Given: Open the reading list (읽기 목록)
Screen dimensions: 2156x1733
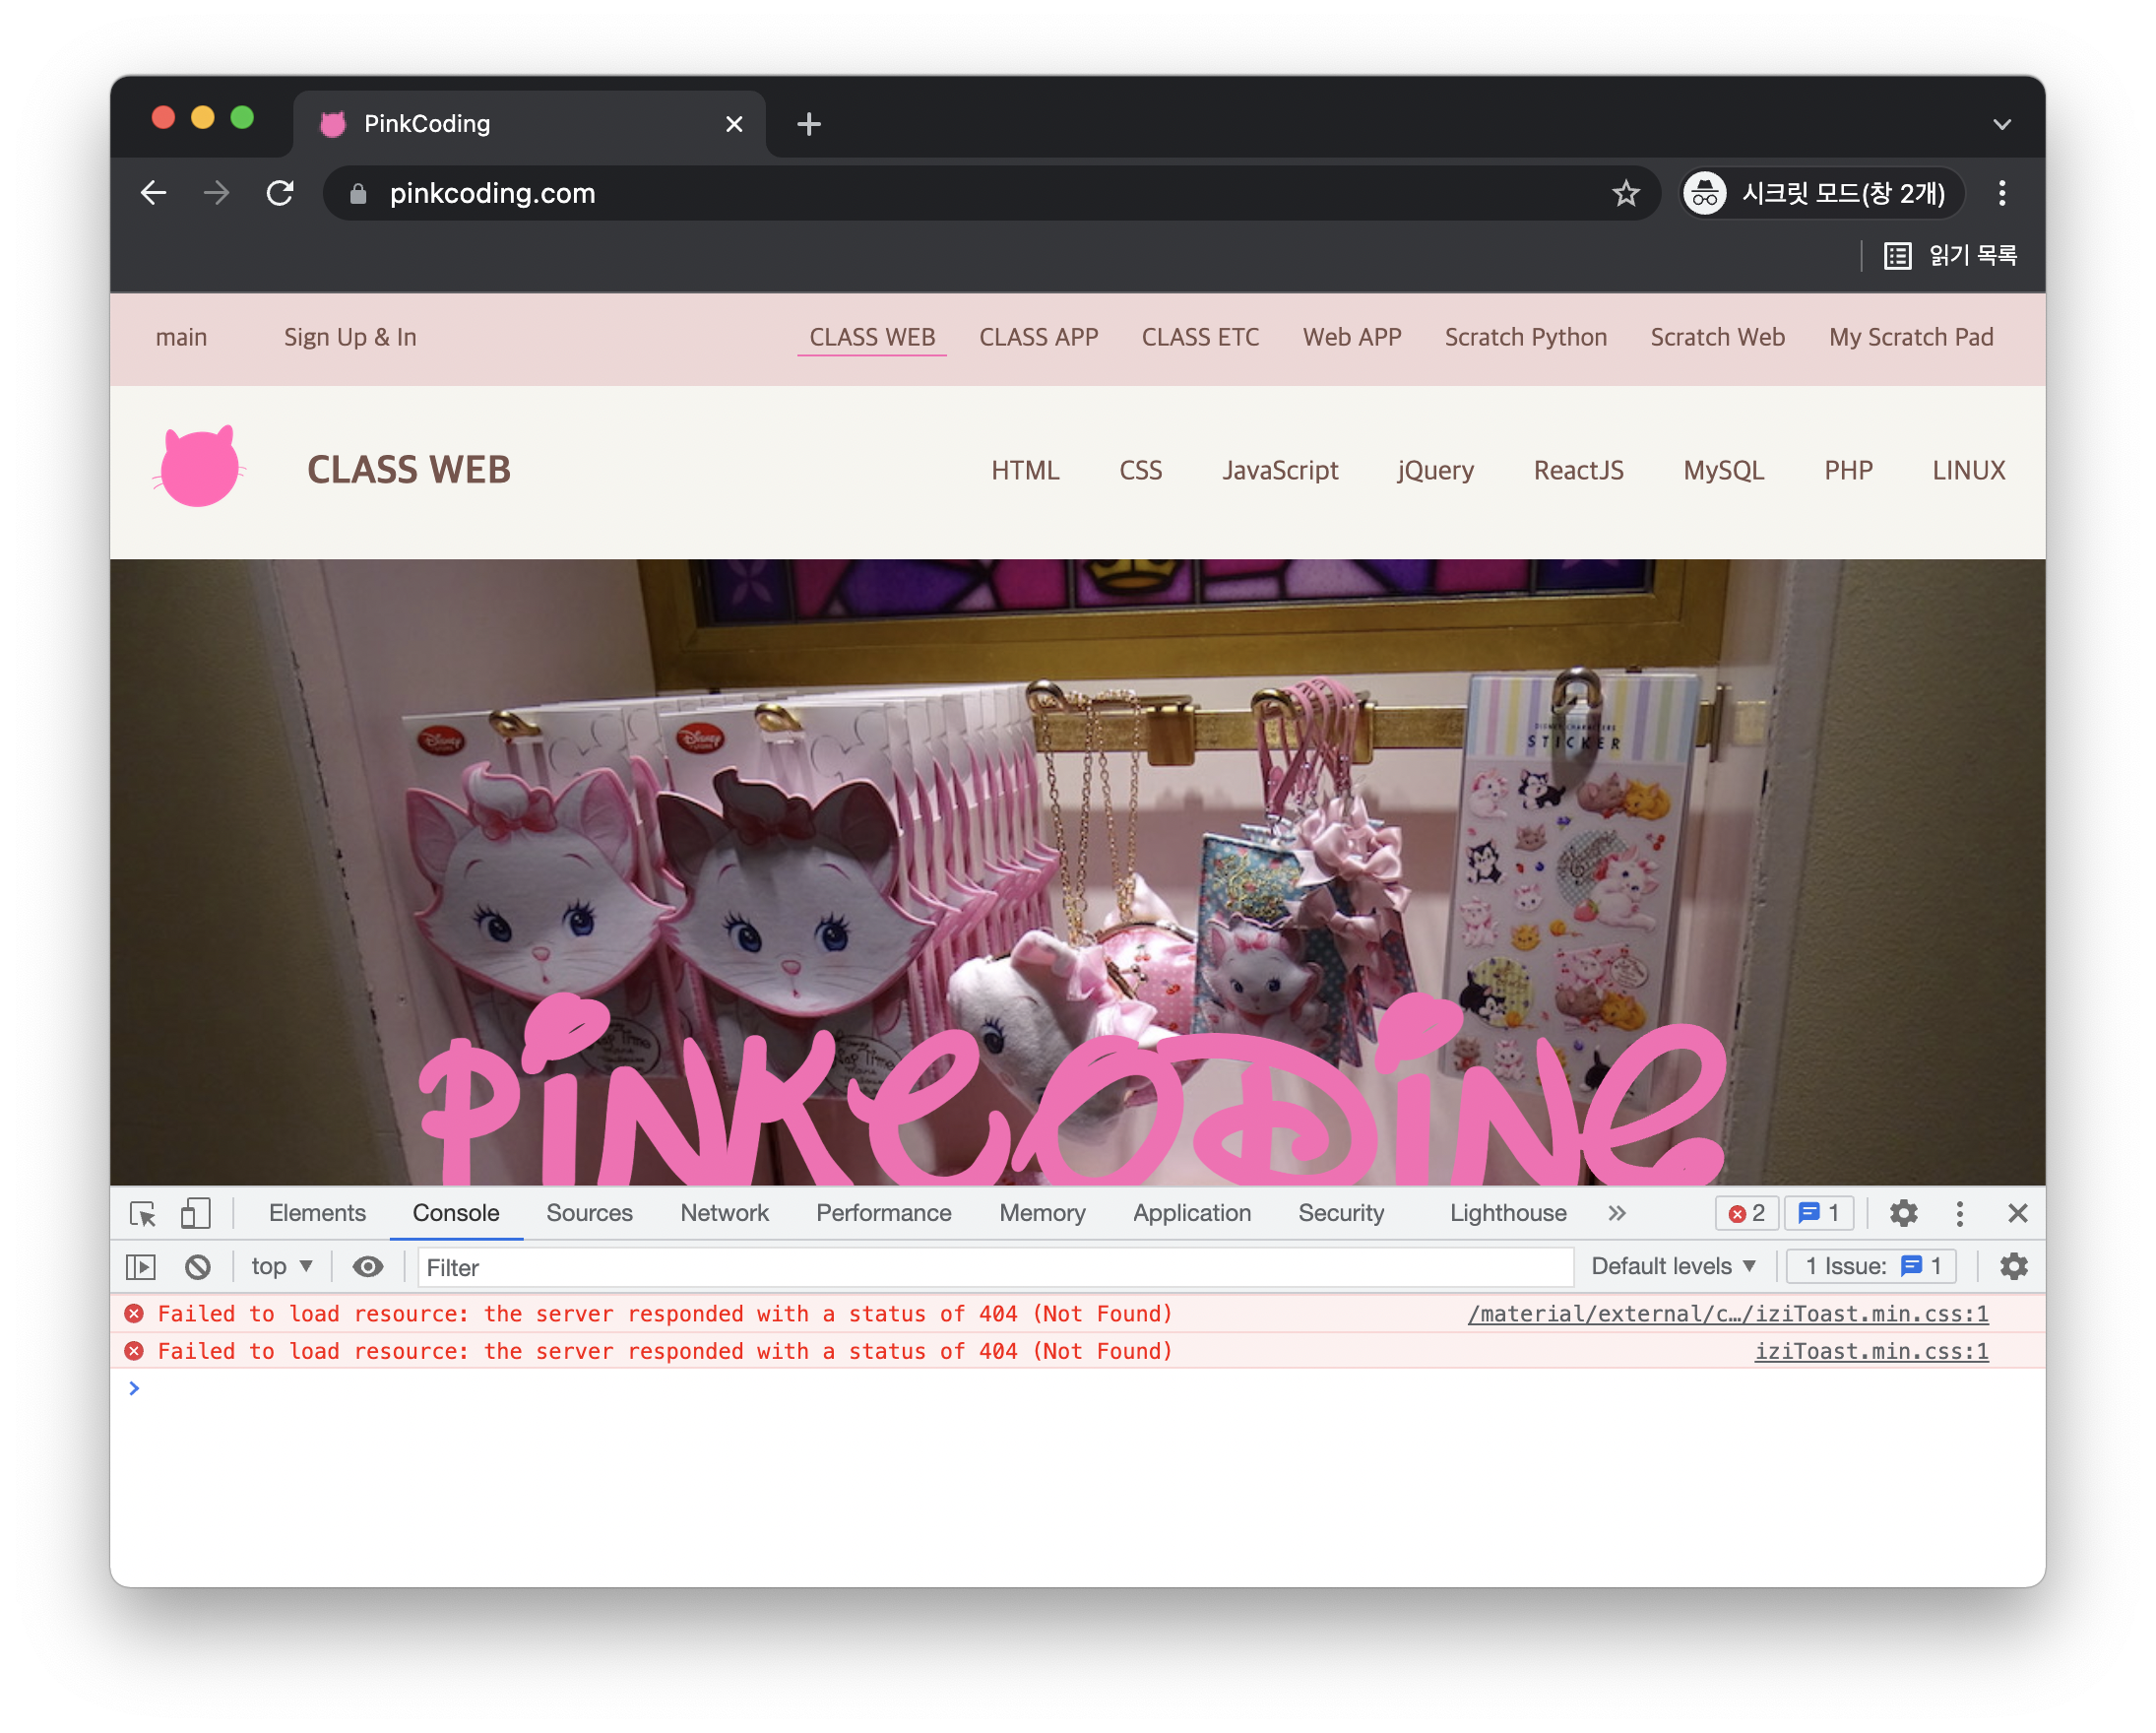Looking at the screenshot, I should (1950, 256).
